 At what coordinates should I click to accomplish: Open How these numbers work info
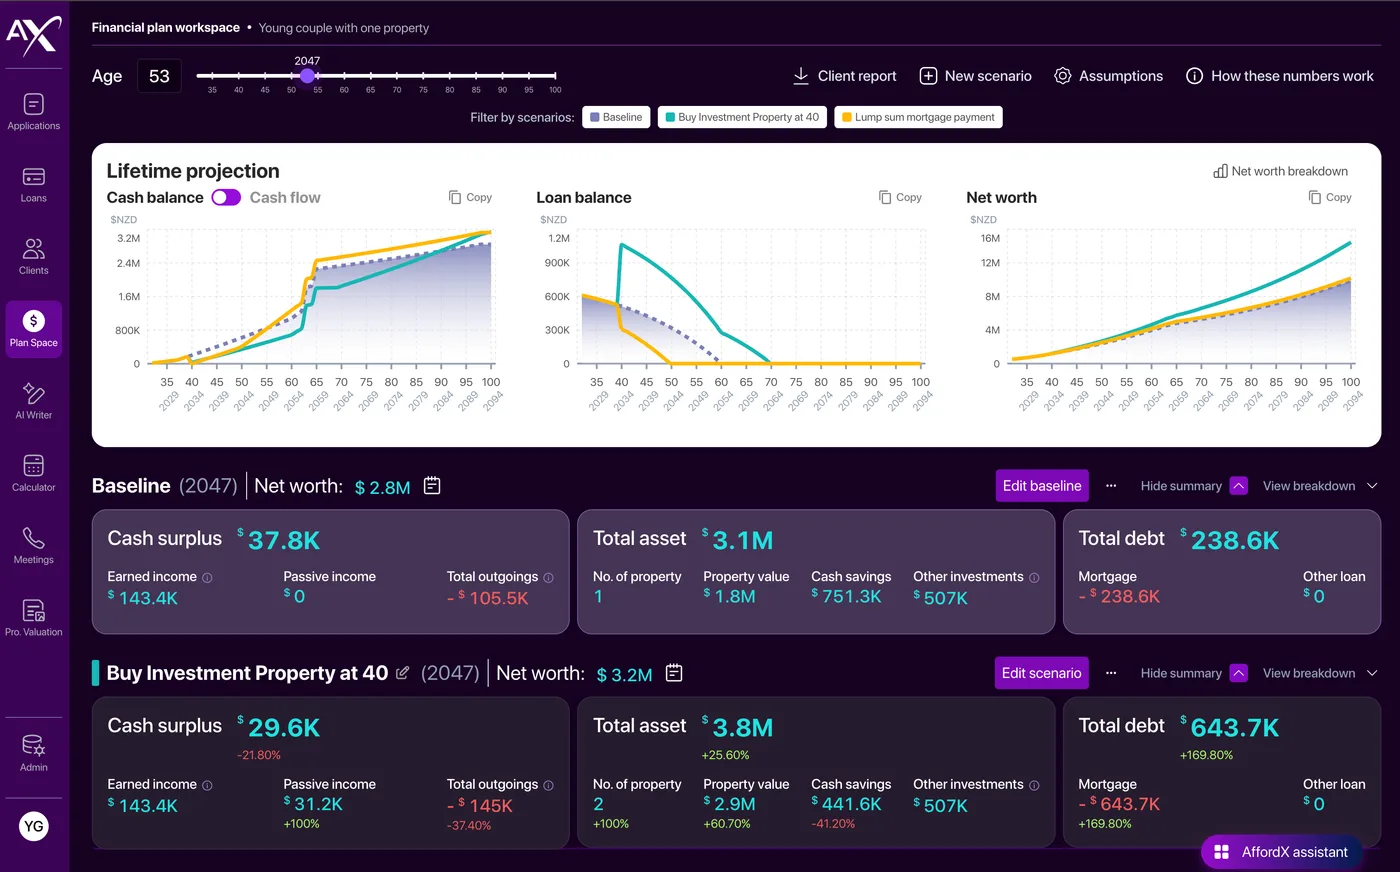[1280, 76]
